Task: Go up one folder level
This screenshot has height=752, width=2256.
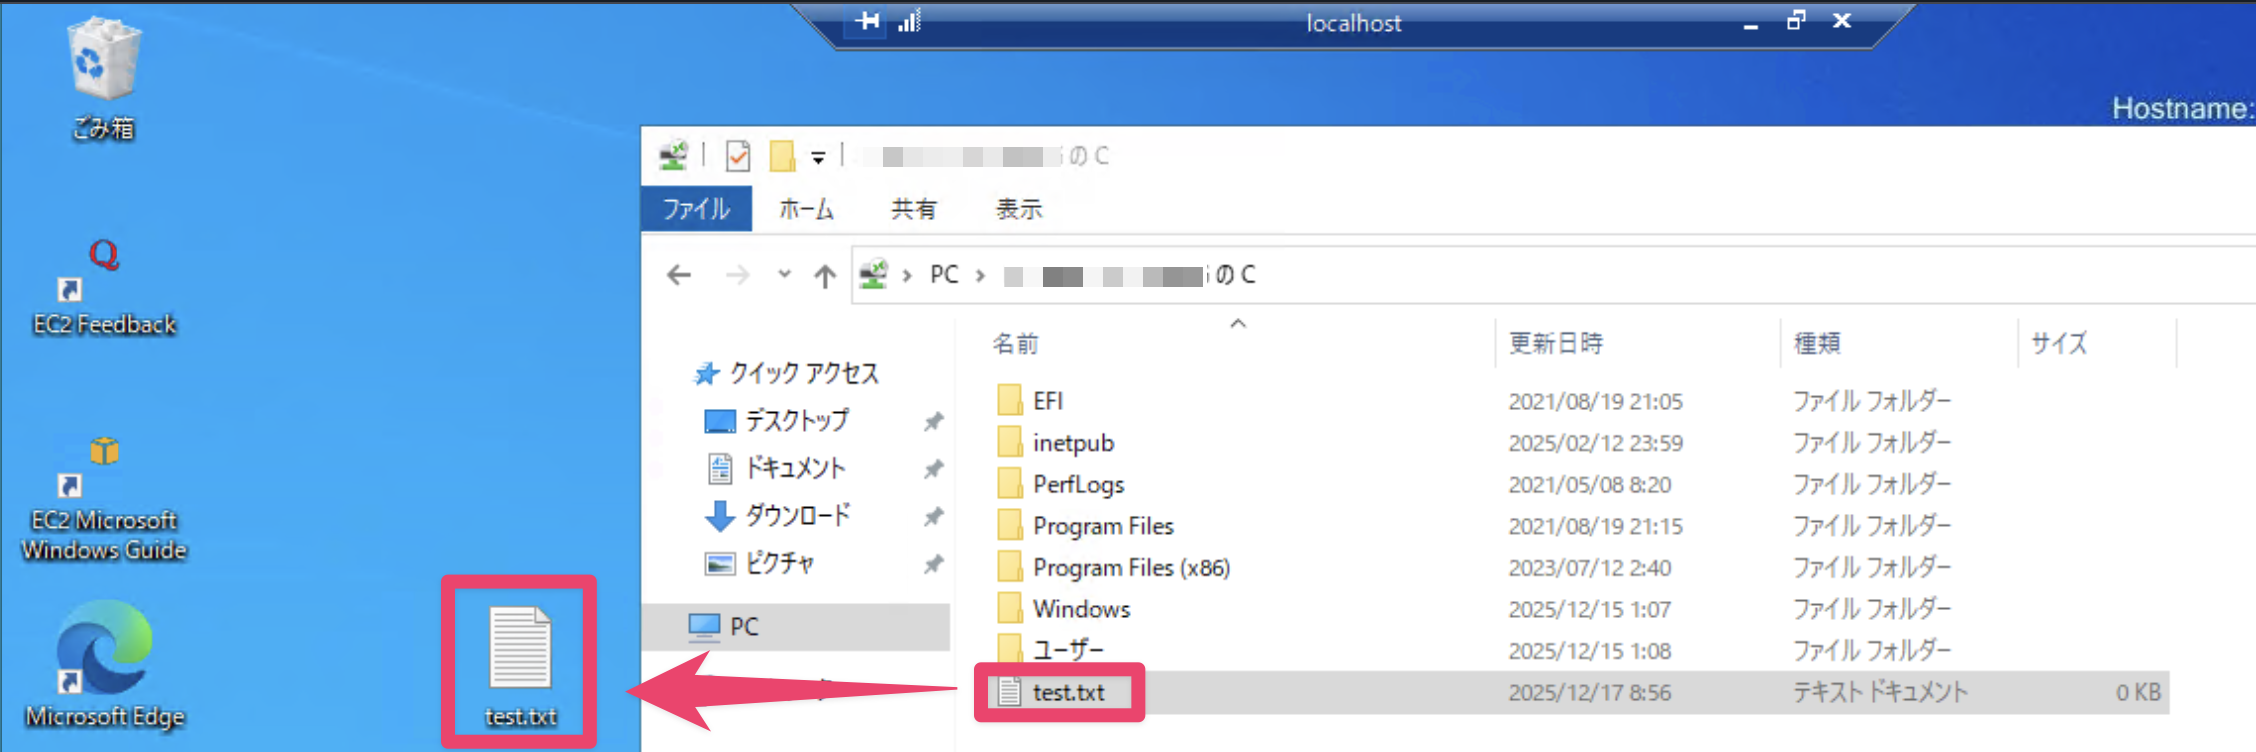Action: [824, 275]
